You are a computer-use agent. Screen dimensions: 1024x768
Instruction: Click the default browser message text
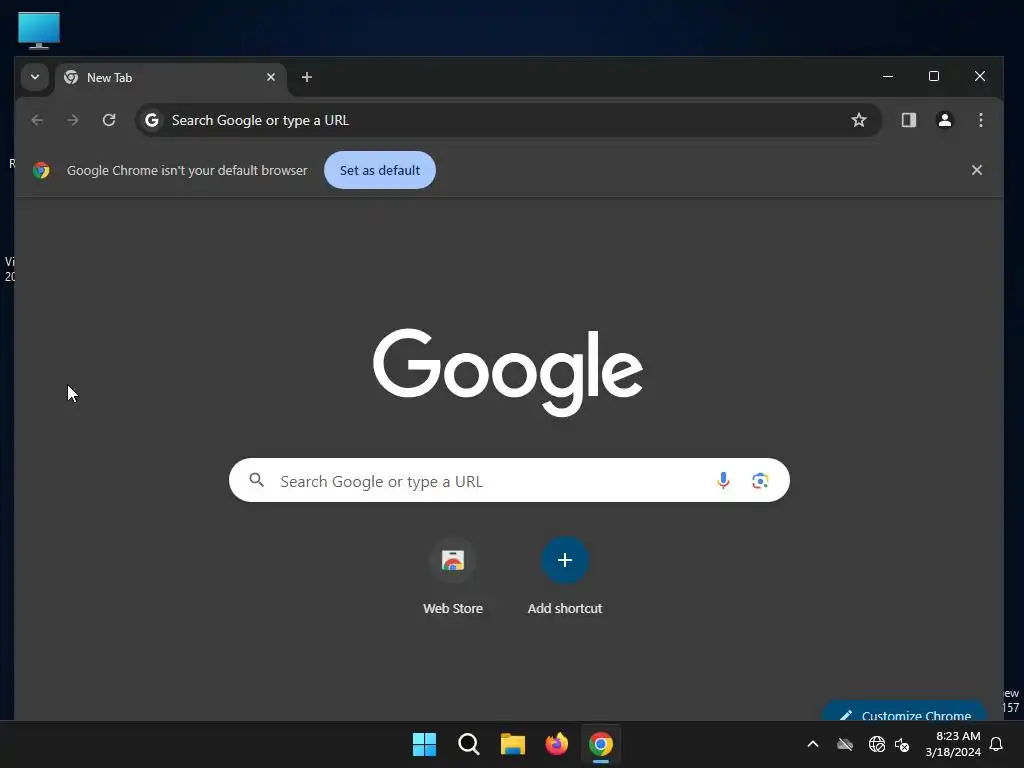[x=187, y=170]
